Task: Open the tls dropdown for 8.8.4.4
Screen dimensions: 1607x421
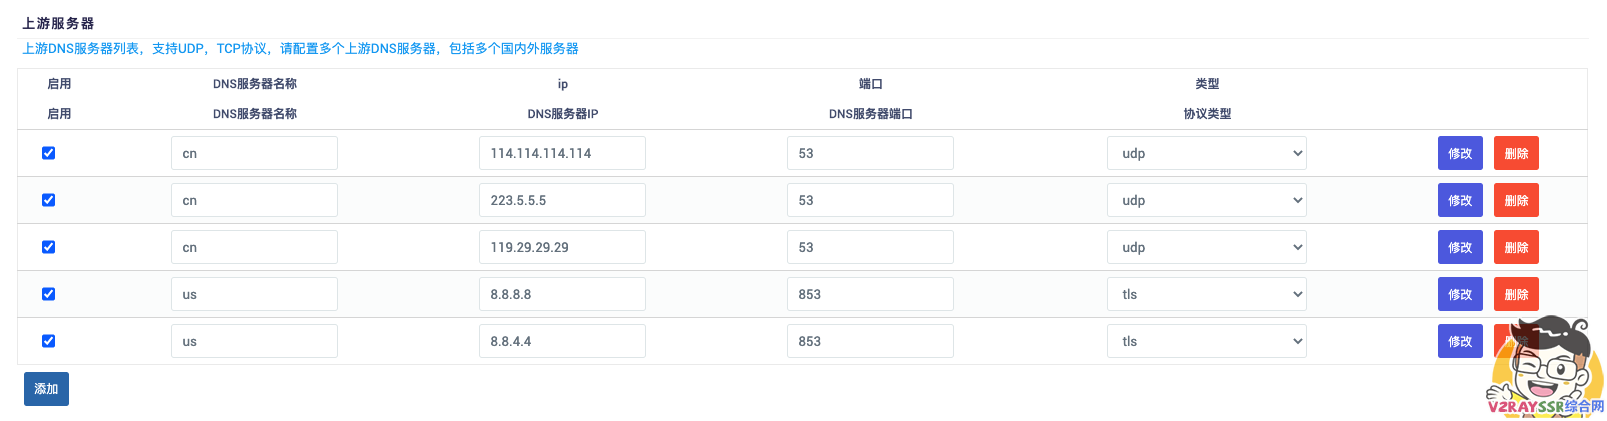Action: [x=1206, y=341]
